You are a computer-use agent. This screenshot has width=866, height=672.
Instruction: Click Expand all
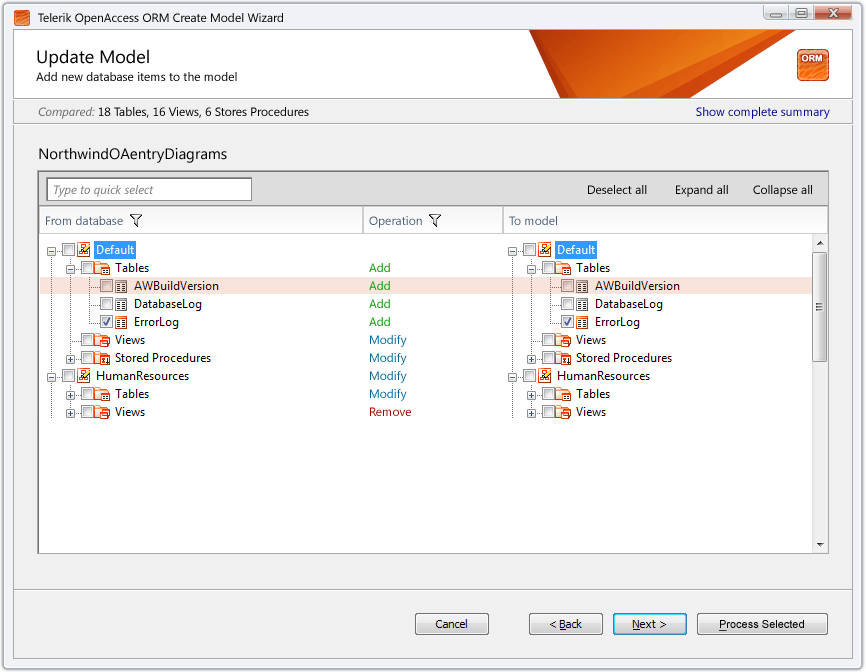701,190
